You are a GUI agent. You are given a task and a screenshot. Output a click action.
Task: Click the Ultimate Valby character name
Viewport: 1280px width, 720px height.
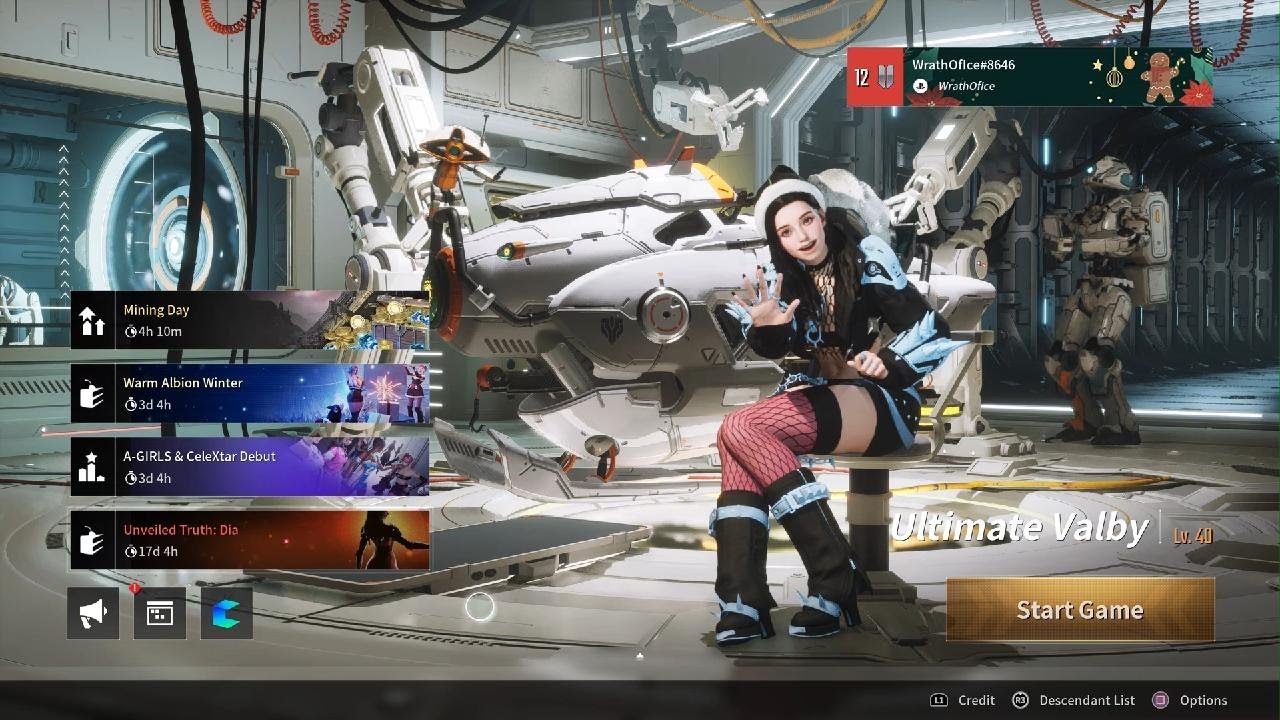[x=1018, y=528]
